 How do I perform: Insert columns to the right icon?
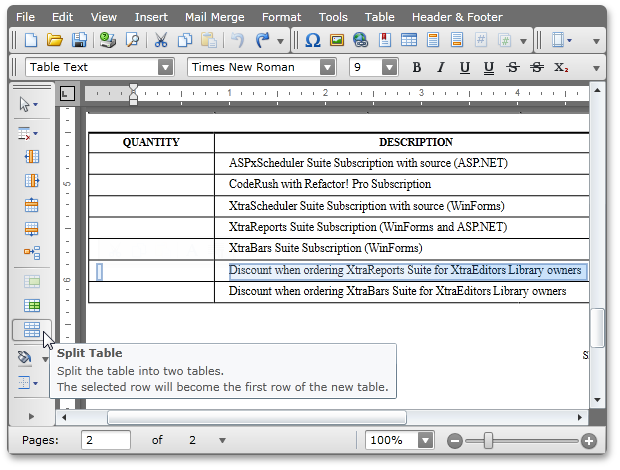[32, 181]
